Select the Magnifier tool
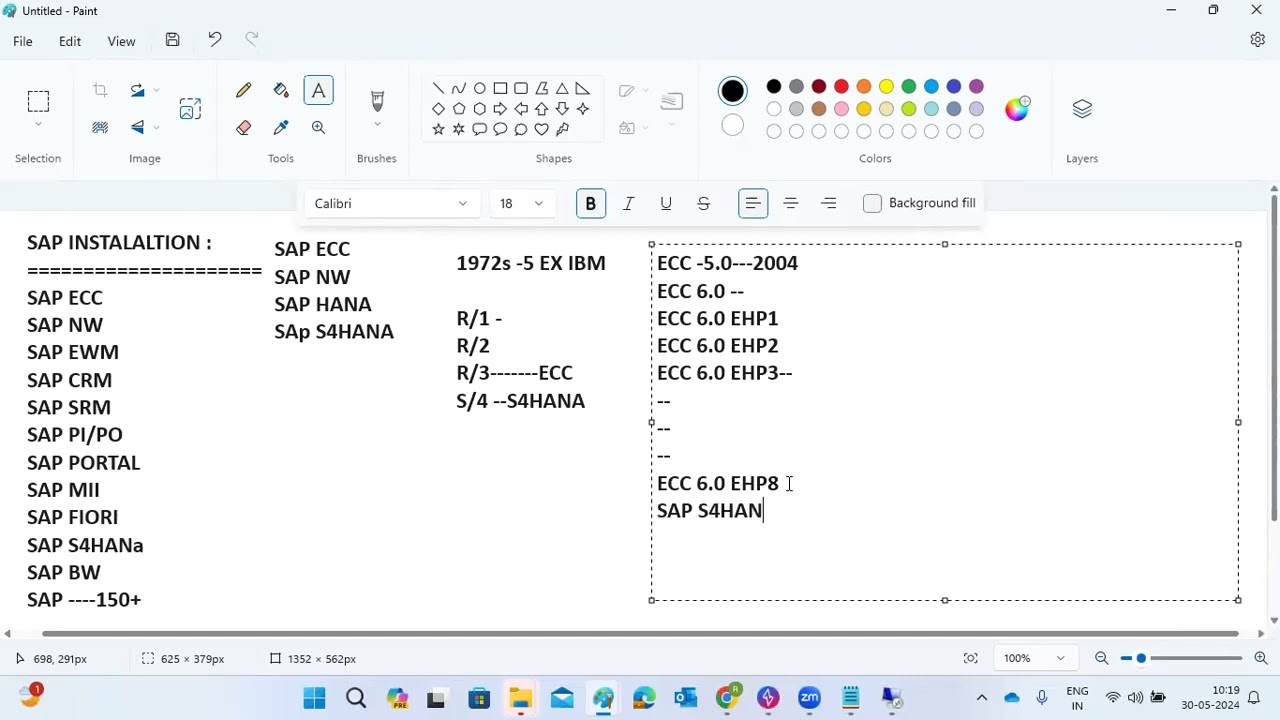The width and height of the screenshot is (1280, 720). [318, 128]
